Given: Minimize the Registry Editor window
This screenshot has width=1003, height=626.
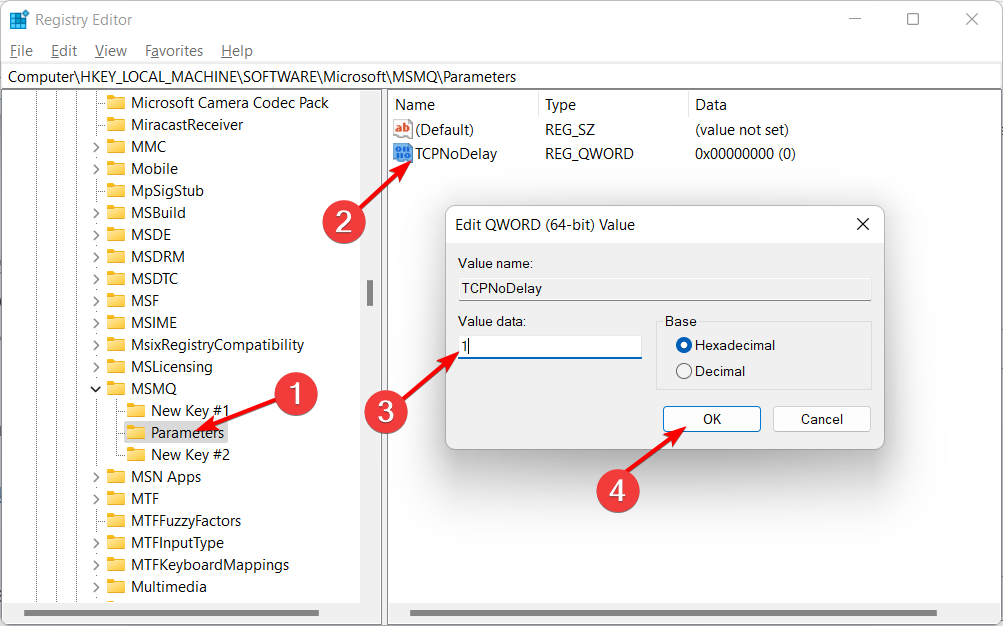Looking at the screenshot, I should click(x=855, y=19).
